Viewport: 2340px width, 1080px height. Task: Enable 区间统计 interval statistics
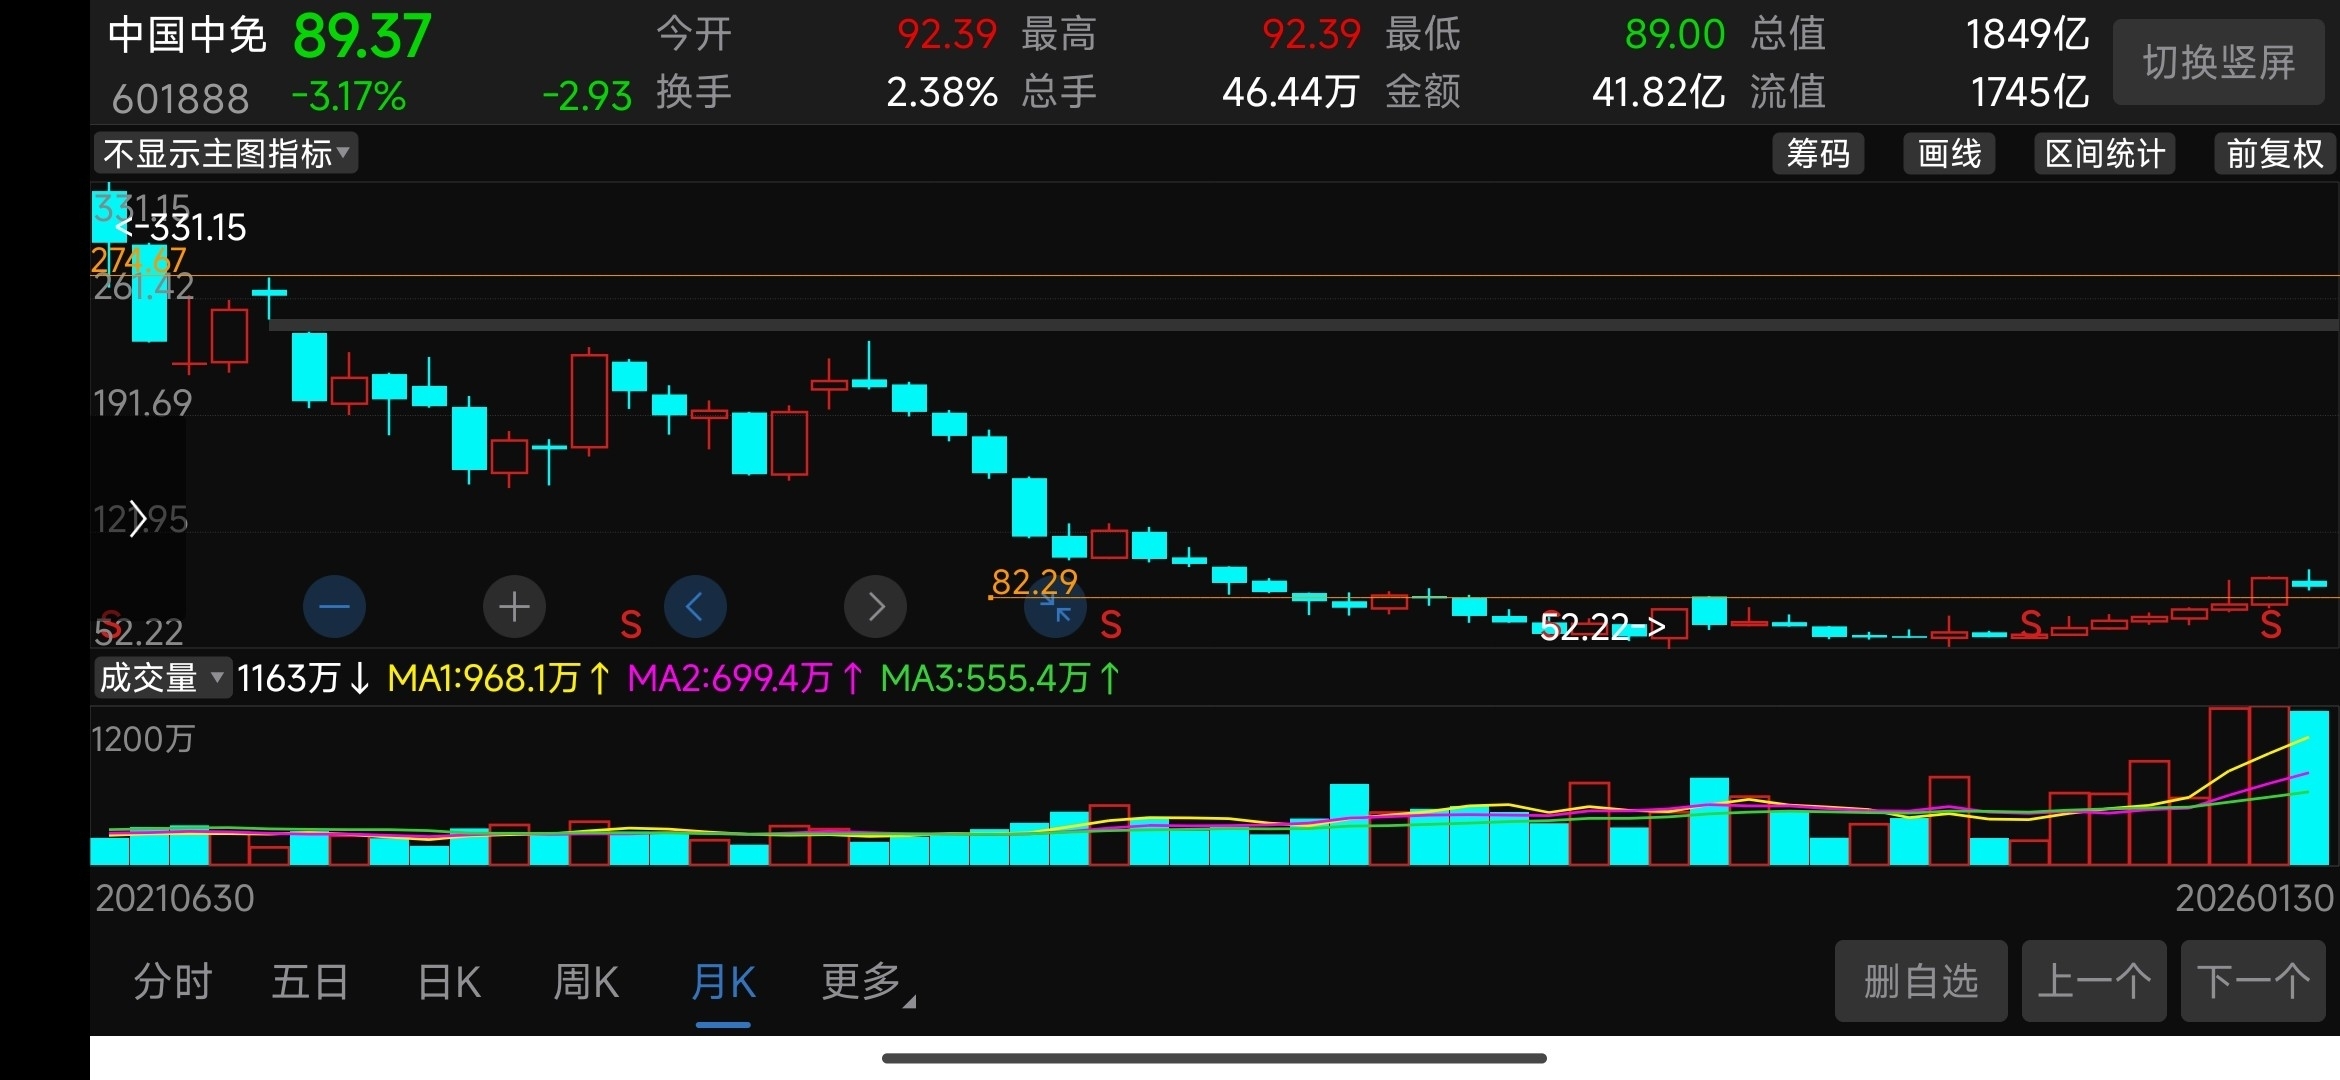(2104, 154)
